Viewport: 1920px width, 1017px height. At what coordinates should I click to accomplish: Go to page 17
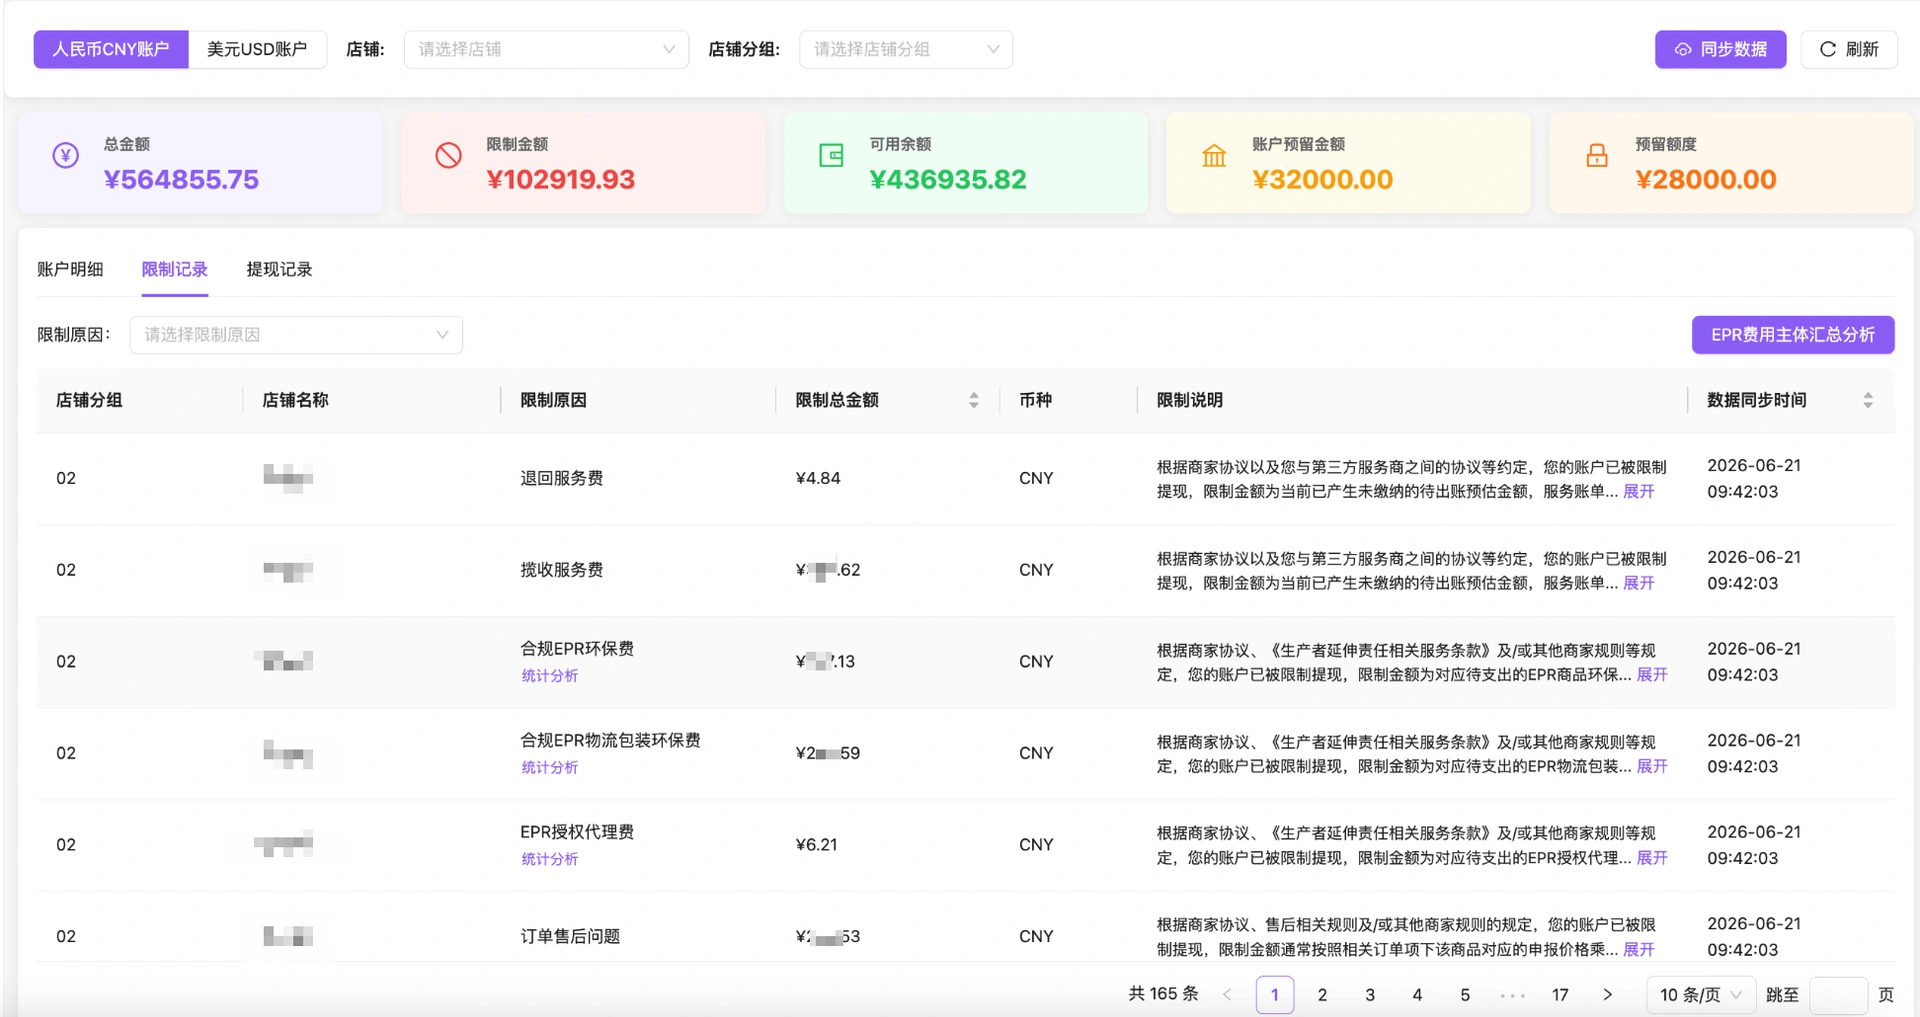1560,995
